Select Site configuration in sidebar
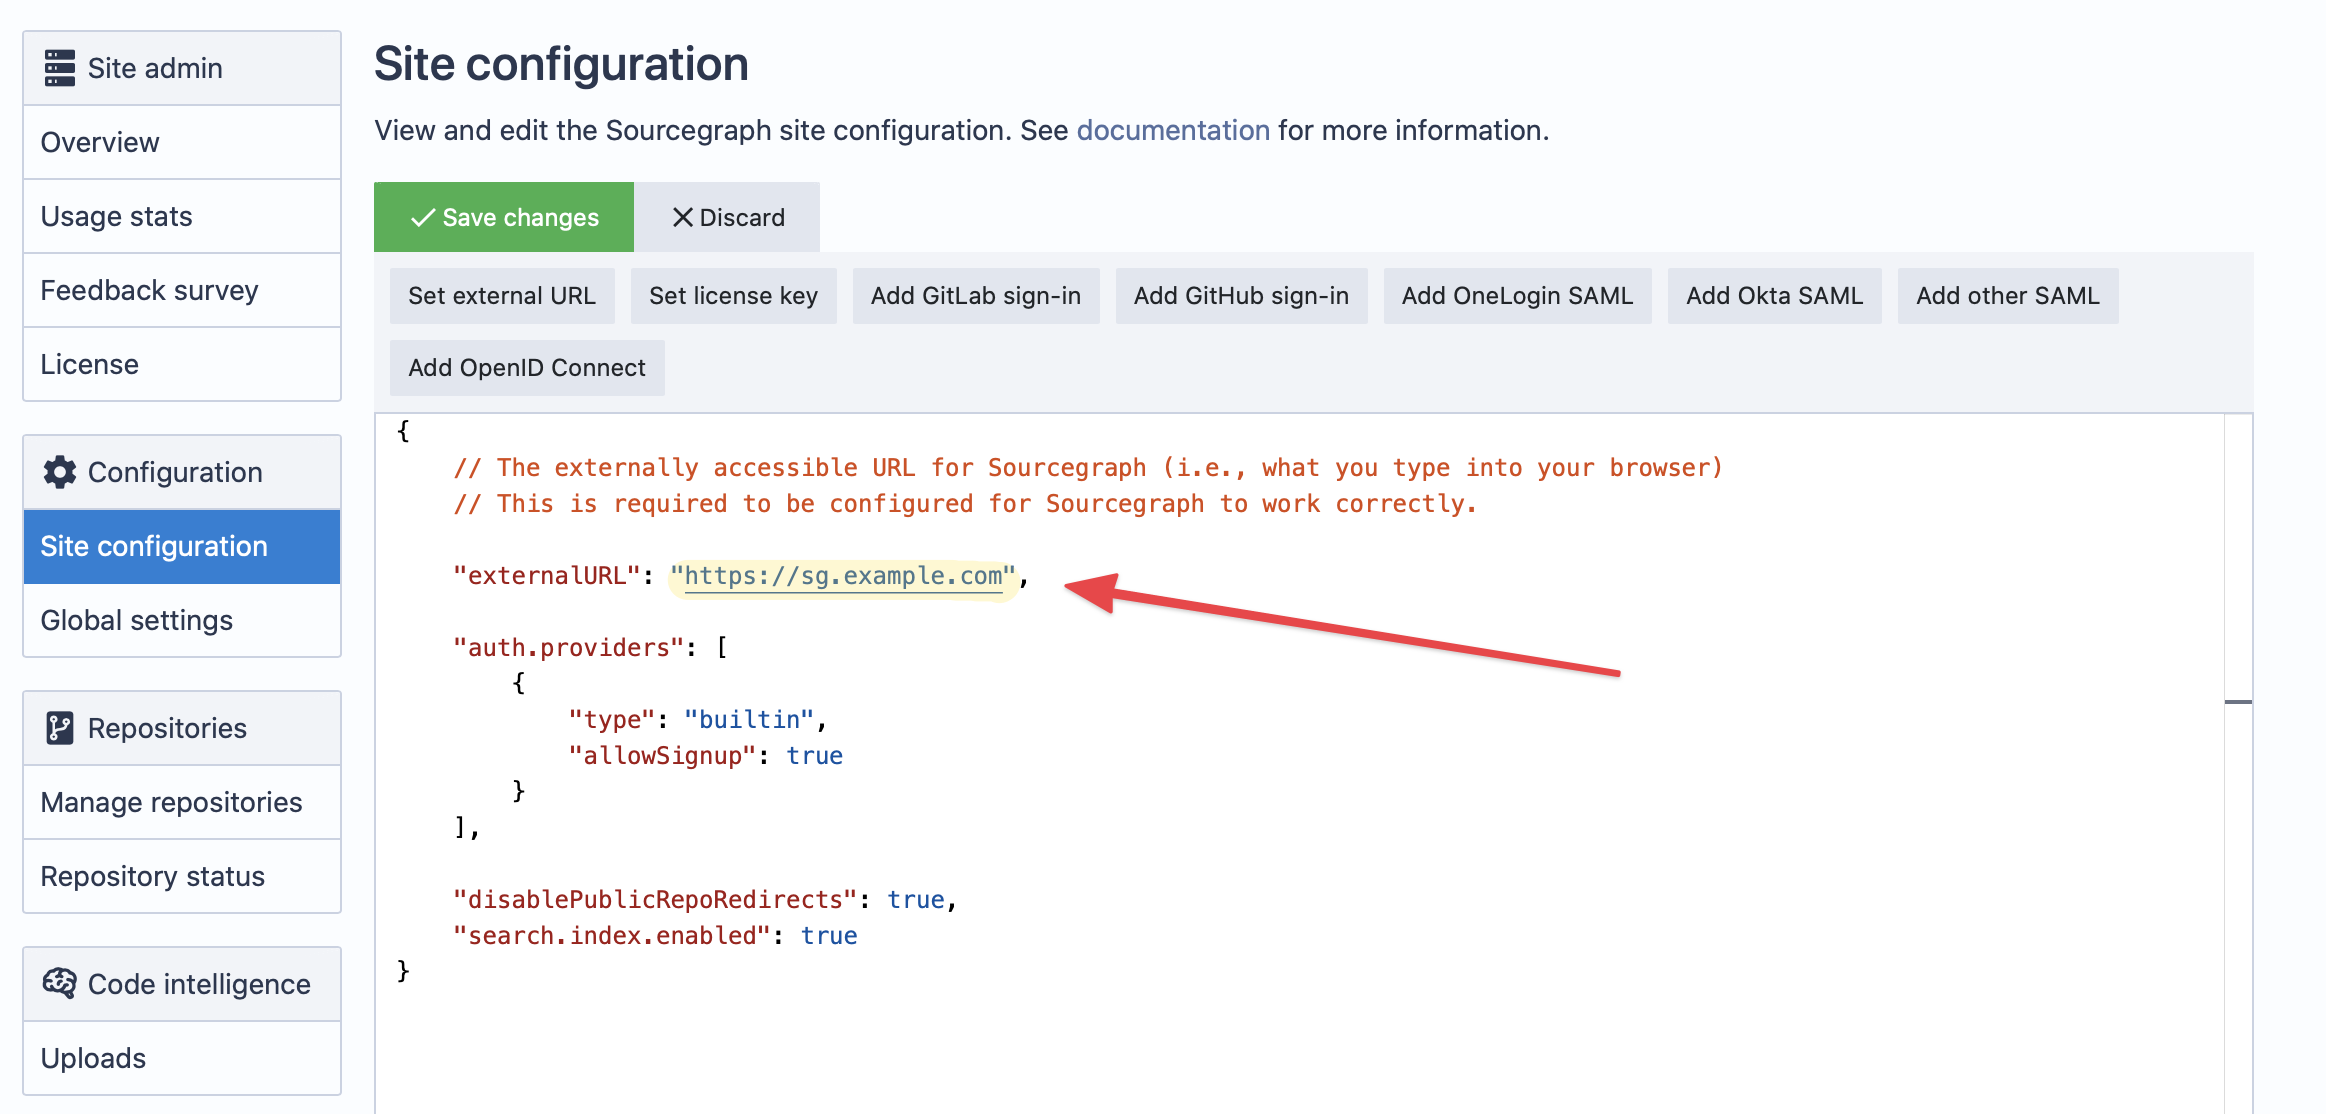Viewport: 2326px width, 1114px height. click(182, 546)
